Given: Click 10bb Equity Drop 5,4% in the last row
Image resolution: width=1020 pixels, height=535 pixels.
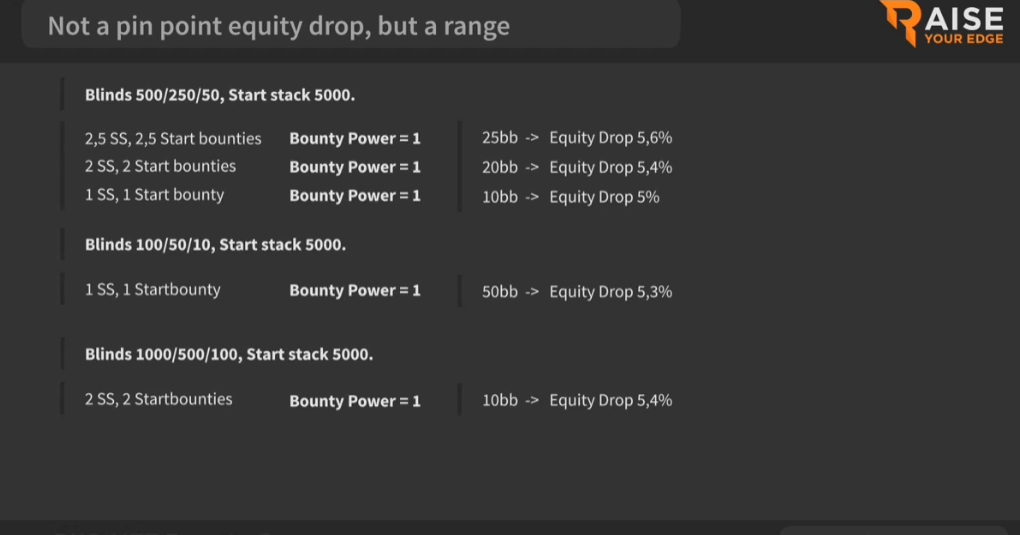Looking at the screenshot, I should (577, 400).
